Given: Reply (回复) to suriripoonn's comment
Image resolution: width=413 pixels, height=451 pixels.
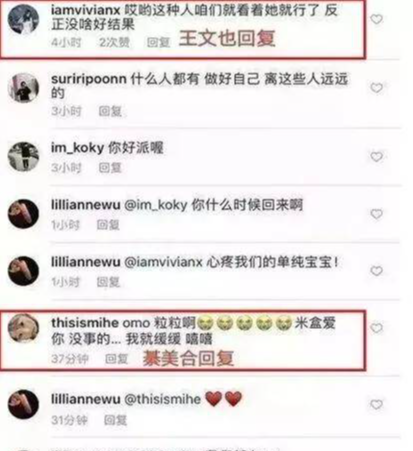Looking at the screenshot, I should pos(110,111).
